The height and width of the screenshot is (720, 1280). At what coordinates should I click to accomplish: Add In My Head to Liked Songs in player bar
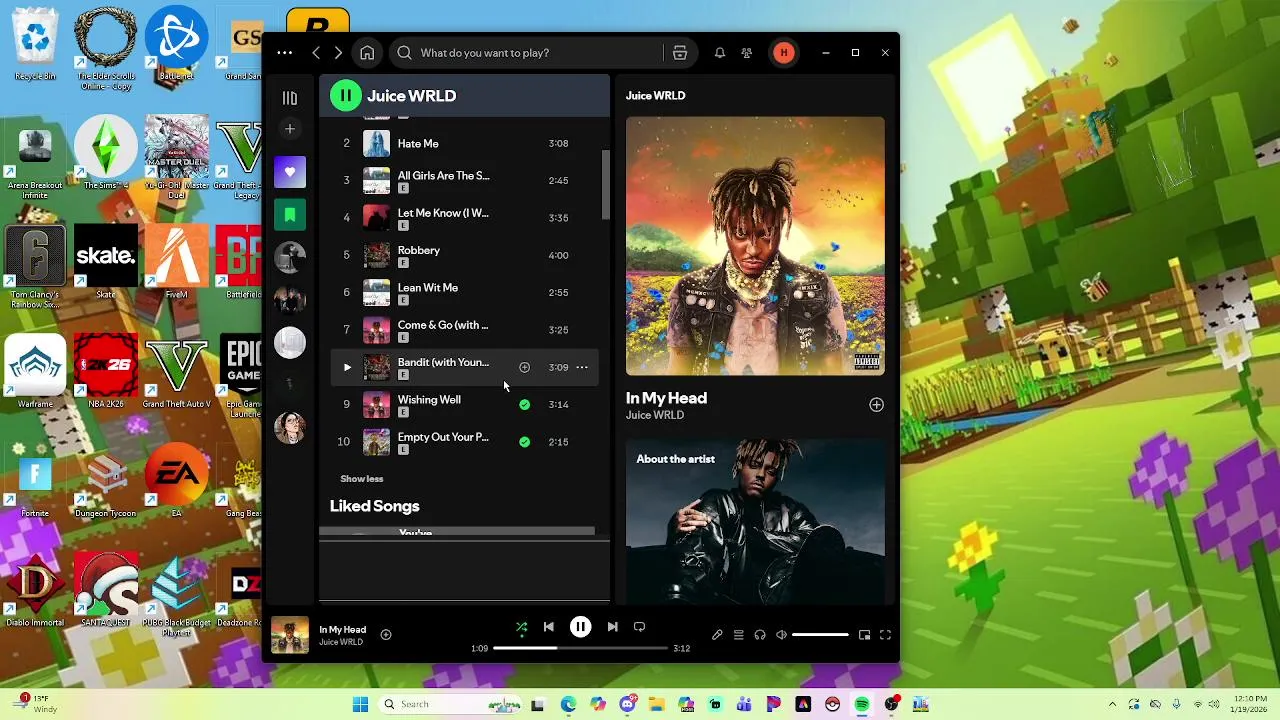pyautogui.click(x=386, y=635)
